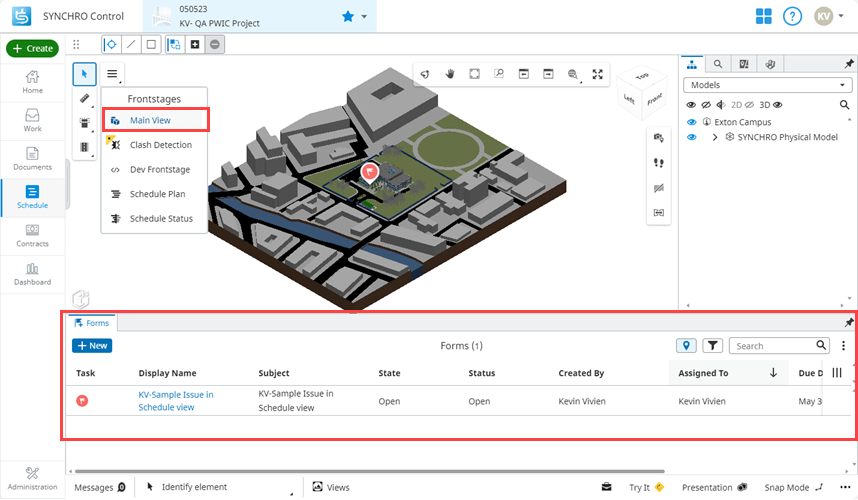The height and width of the screenshot is (500, 858).
Task: Click the View Redo icon
Action: (x=548, y=74)
